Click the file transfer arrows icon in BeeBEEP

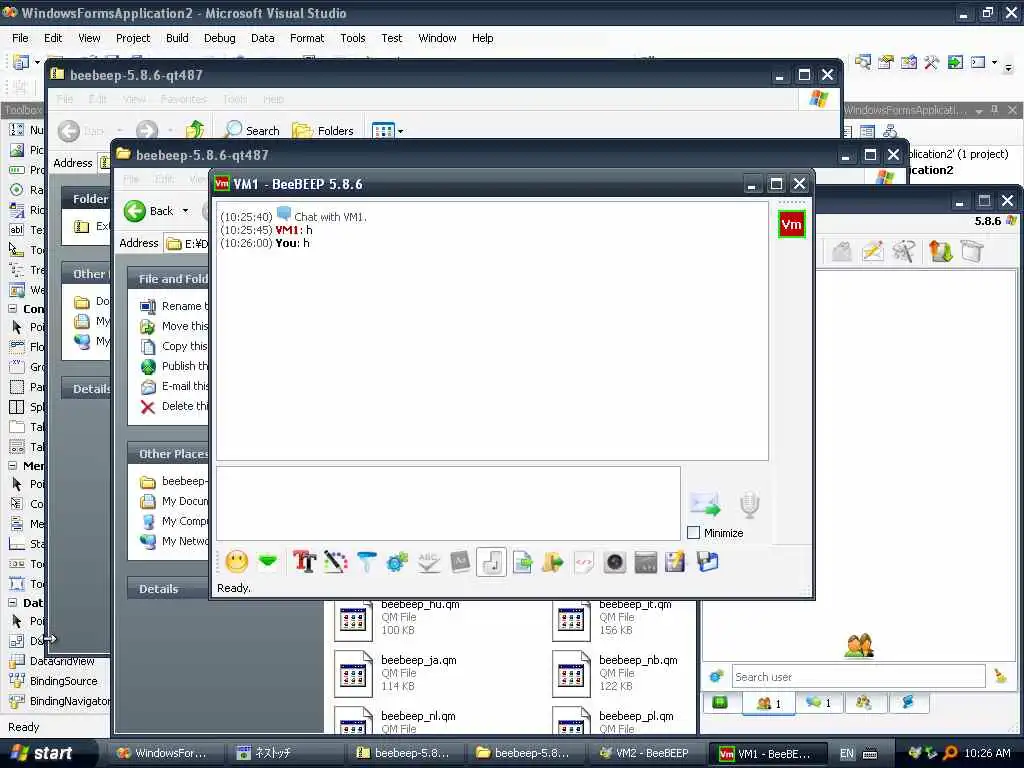click(x=941, y=251)
